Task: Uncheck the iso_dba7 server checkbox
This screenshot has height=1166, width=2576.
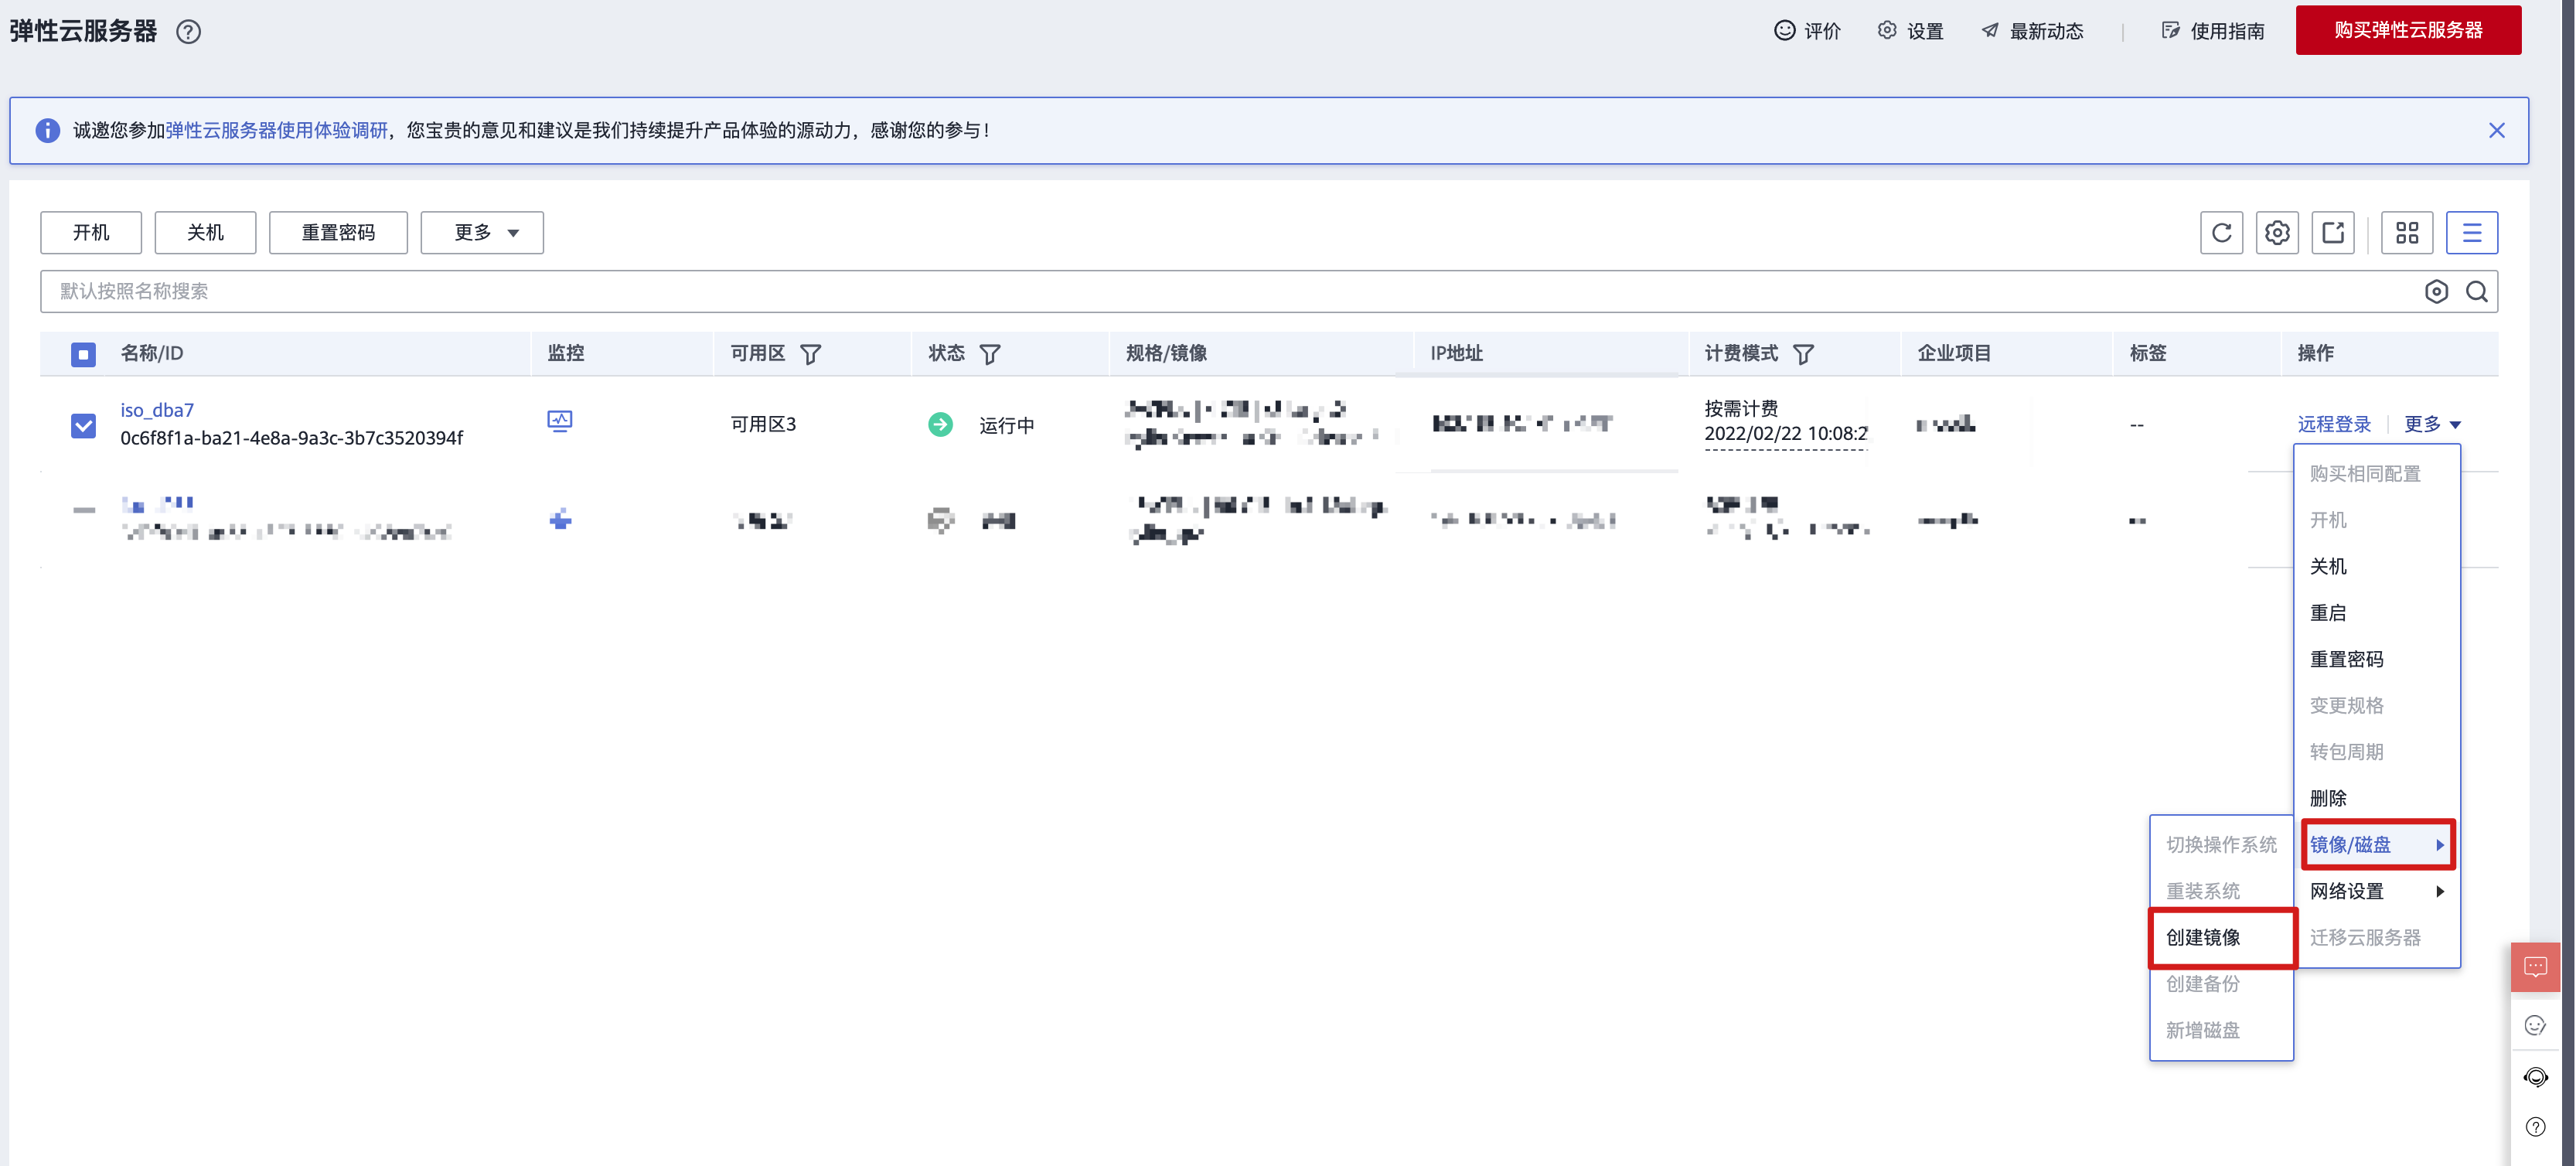Action: (x=83, y=425)
